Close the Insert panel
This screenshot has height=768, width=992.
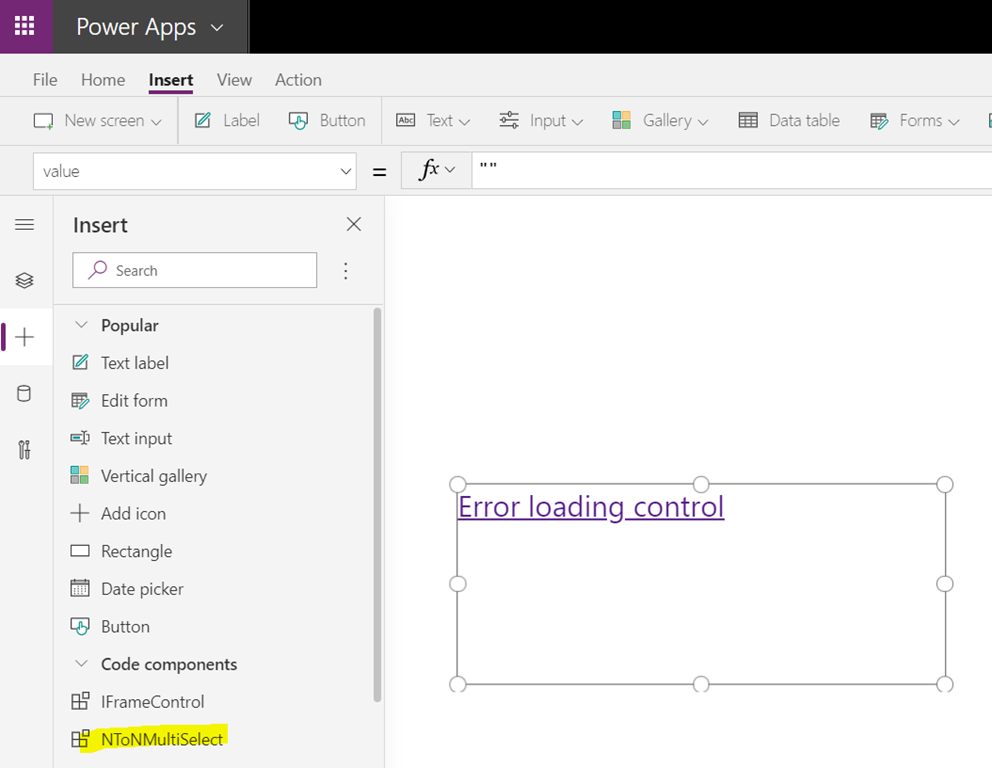click(x=354, y=224)
